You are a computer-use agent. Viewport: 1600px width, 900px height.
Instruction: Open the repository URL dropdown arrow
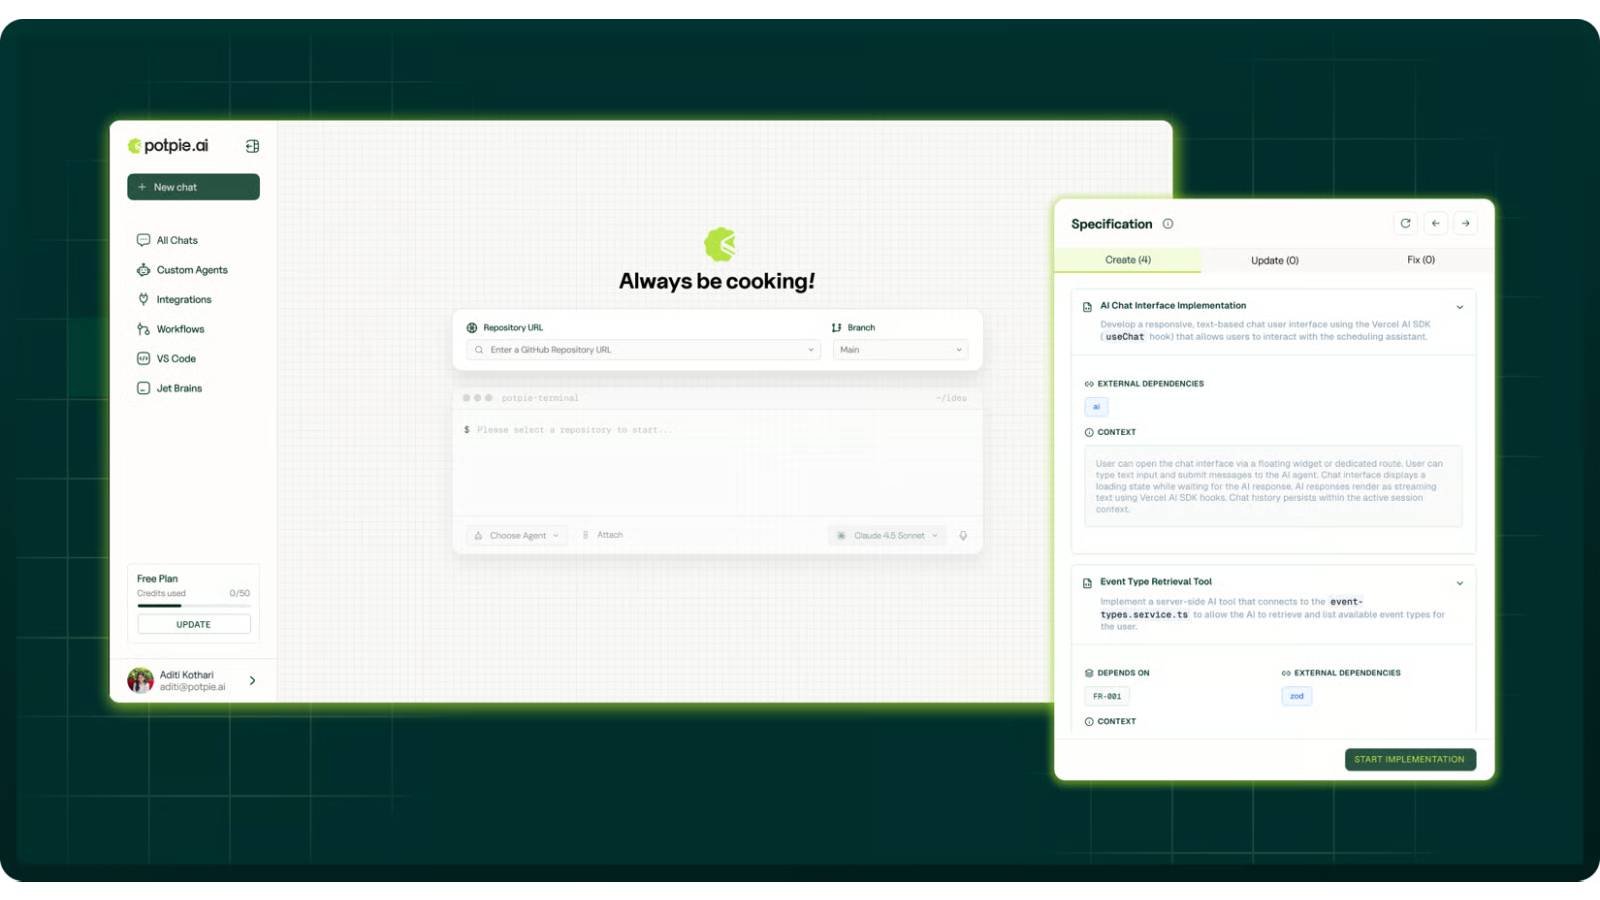pyautogui.click(x=810, y=350)
